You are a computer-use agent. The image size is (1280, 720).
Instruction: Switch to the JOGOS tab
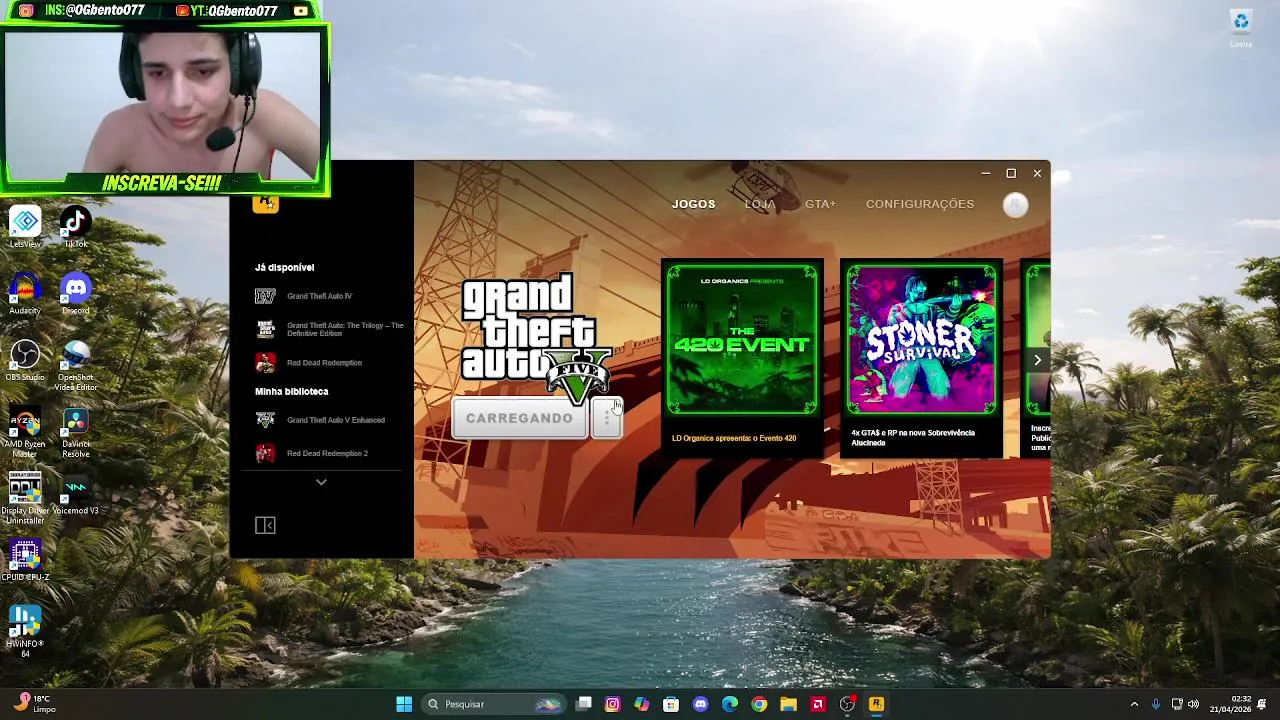pyautogui.click(x=693, y=204)
